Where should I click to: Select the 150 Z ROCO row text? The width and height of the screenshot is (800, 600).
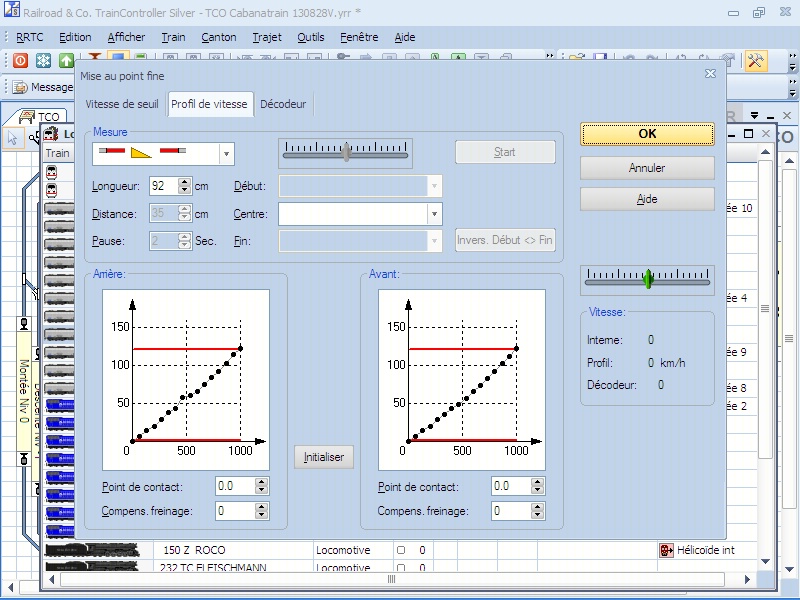(194, 550)
